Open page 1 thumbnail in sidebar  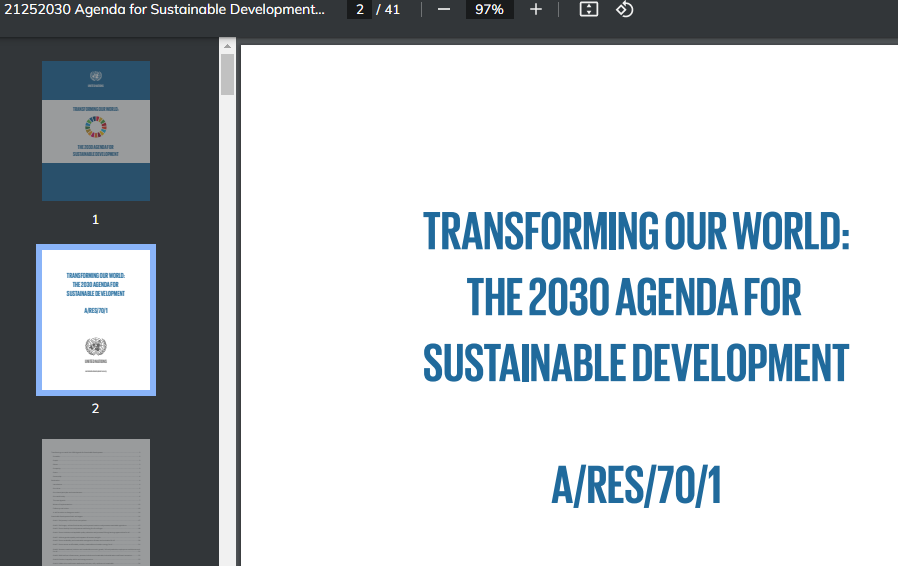(x=96, y=131)
